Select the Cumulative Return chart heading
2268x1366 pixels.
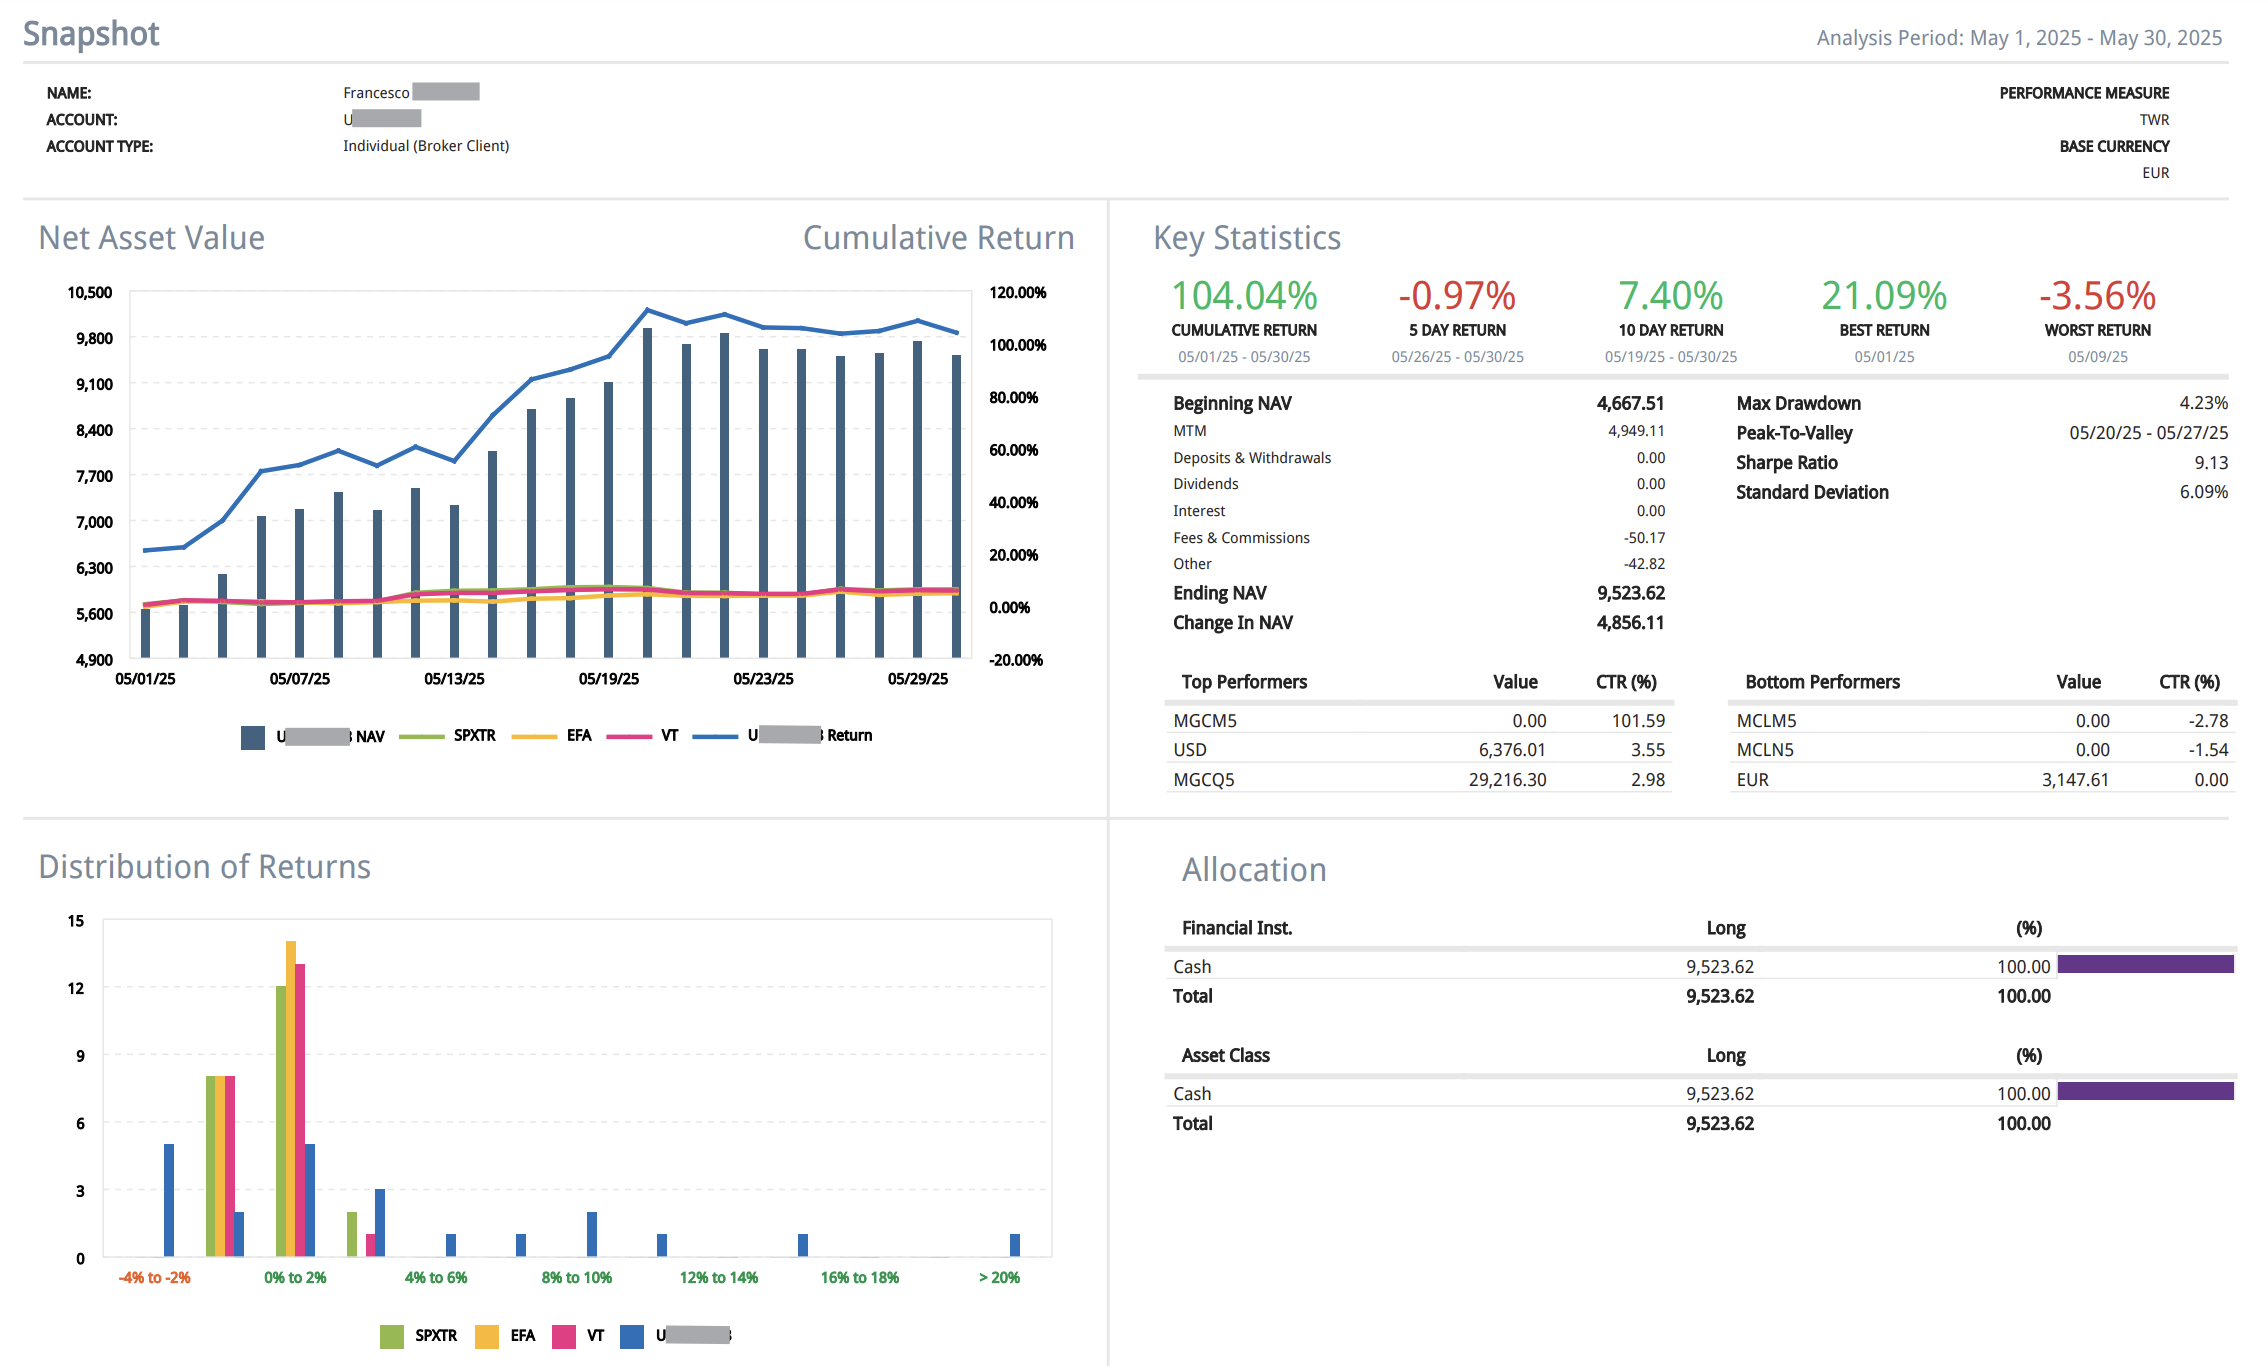pos(938,238)
